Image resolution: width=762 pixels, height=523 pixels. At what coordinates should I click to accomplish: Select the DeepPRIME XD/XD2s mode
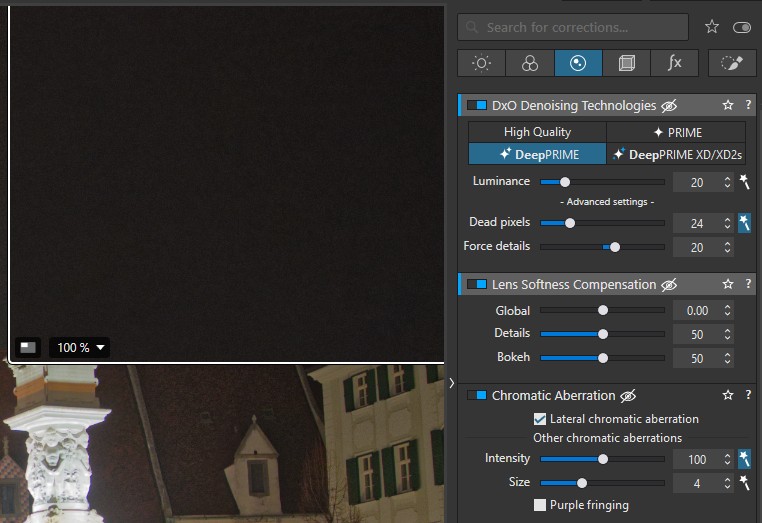(676, 155)
